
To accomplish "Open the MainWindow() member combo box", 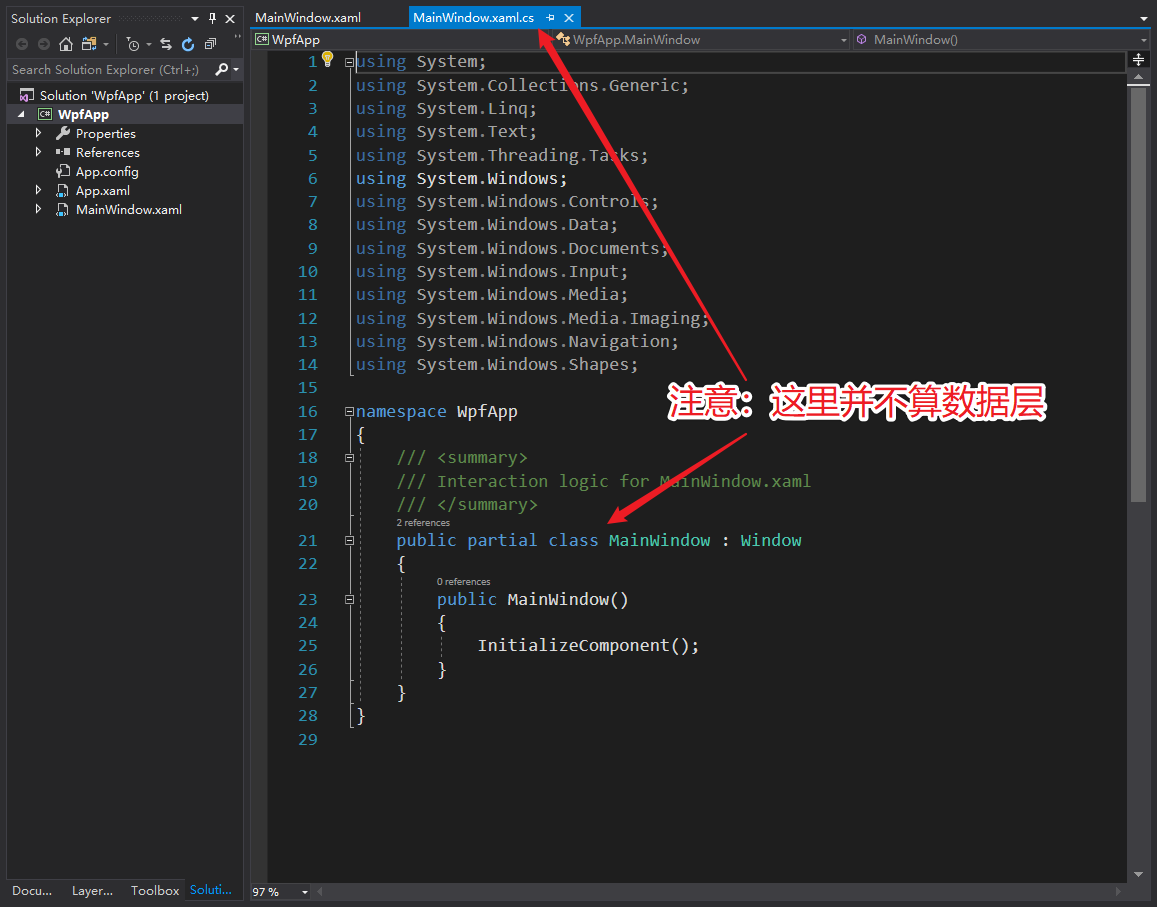I will (x=1003, y=40).
